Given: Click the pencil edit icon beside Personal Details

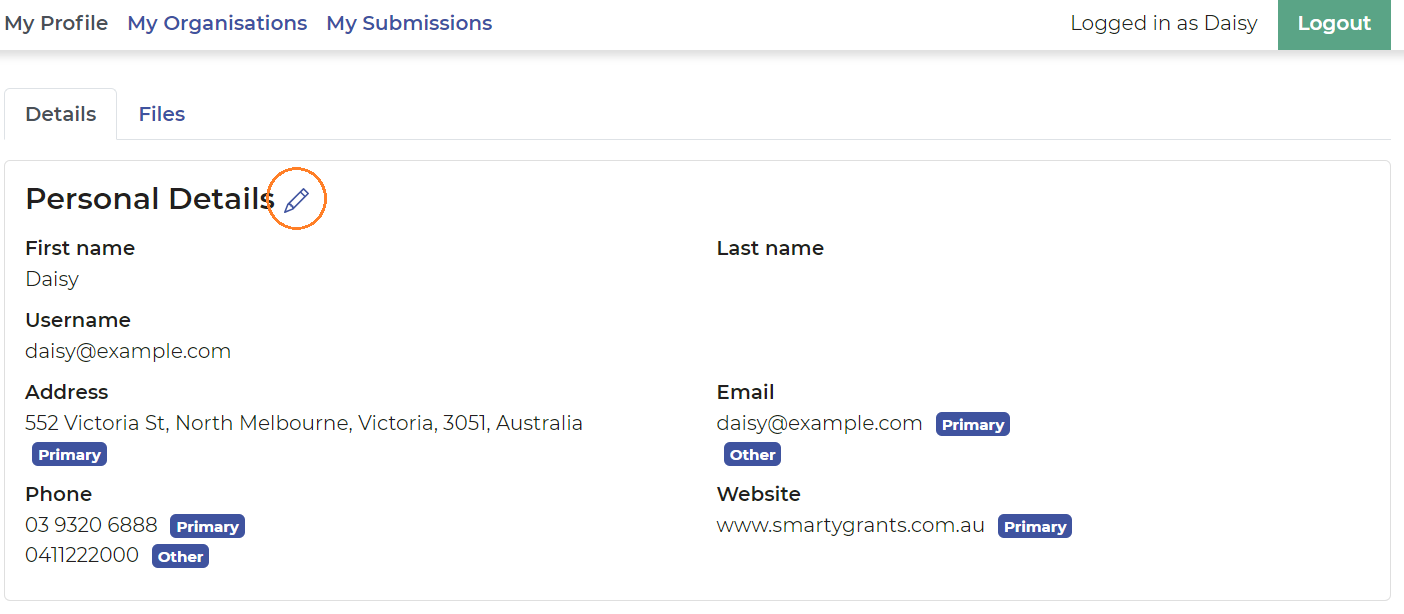Looking at the screenshot, I should pyautogui.click(x=296, y=200).
